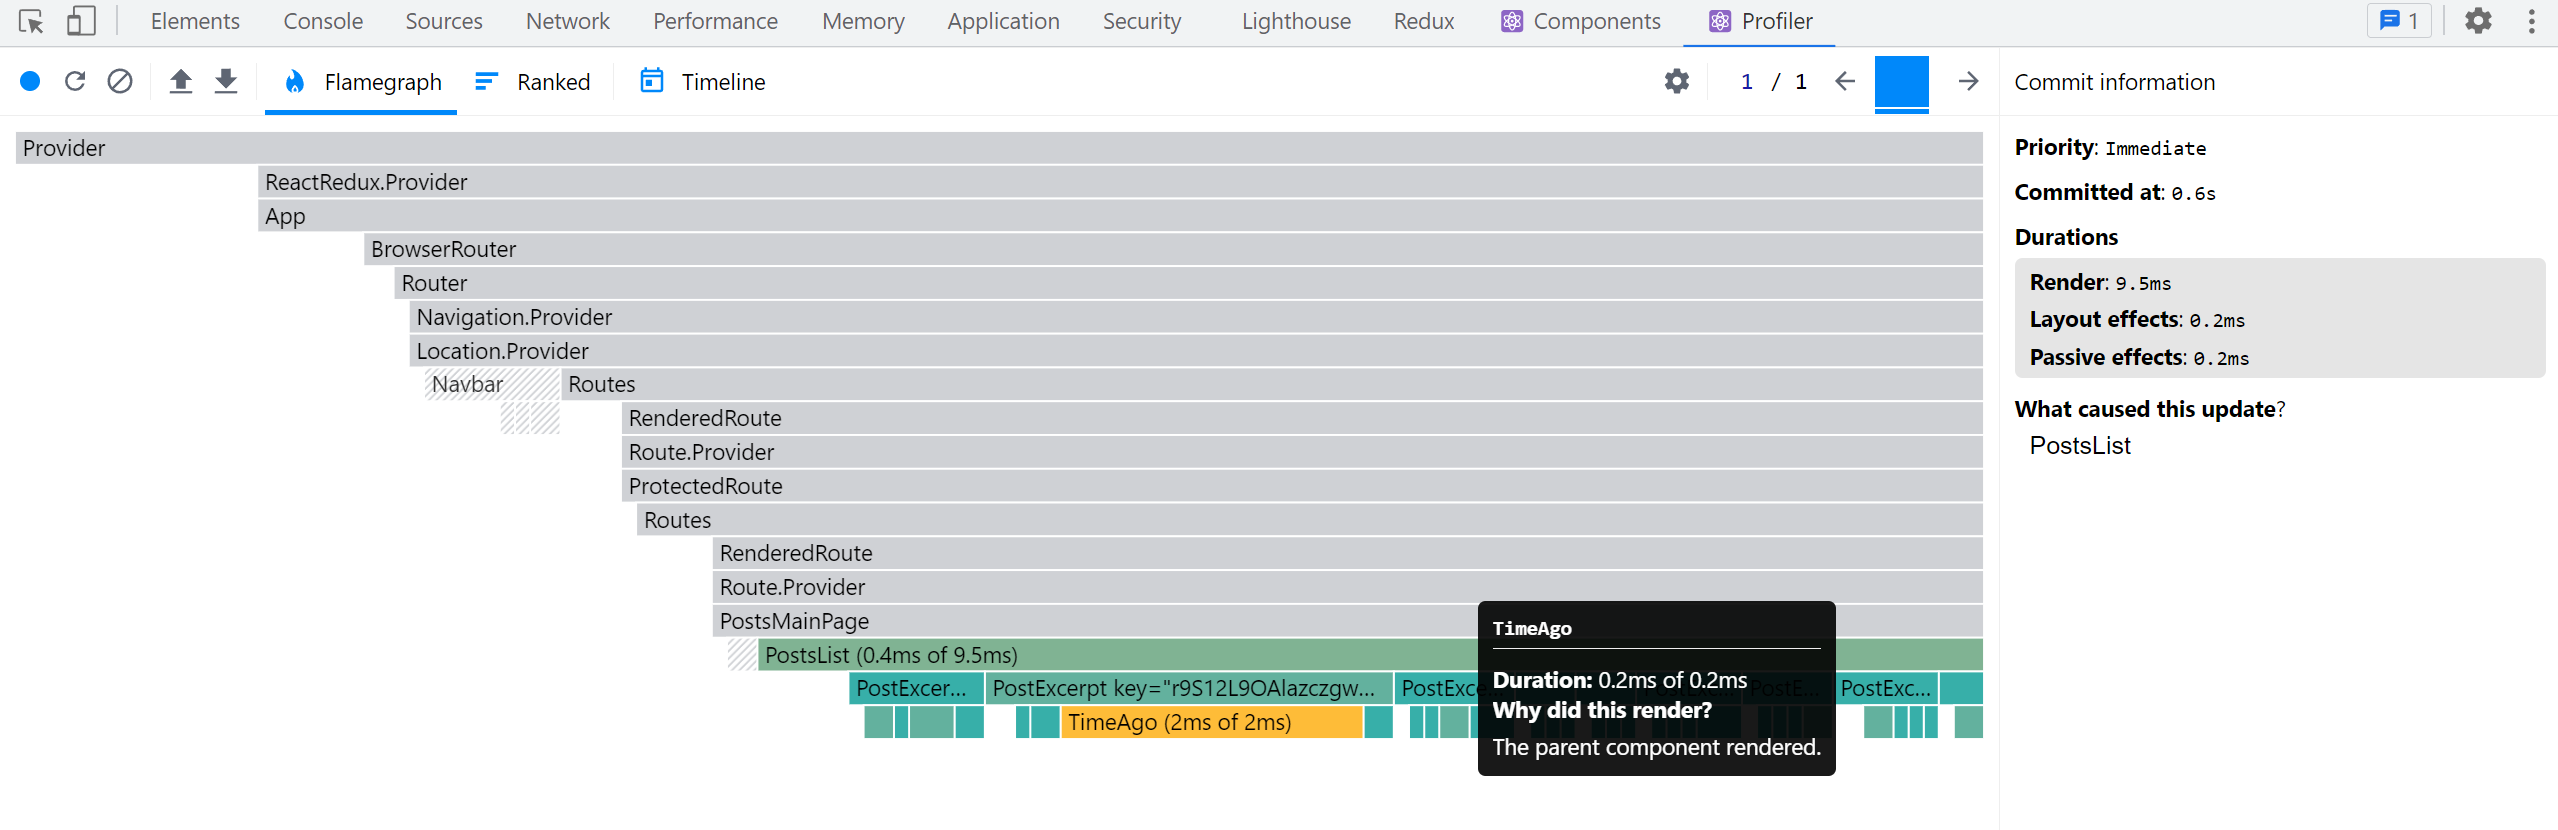Select next commit arrow

(1968, 81)
